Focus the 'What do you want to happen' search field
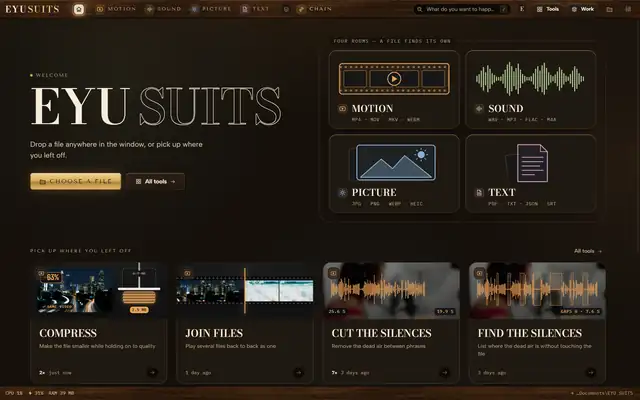The width and height of the screenshot is (640, 400). (x=461, y=9)
